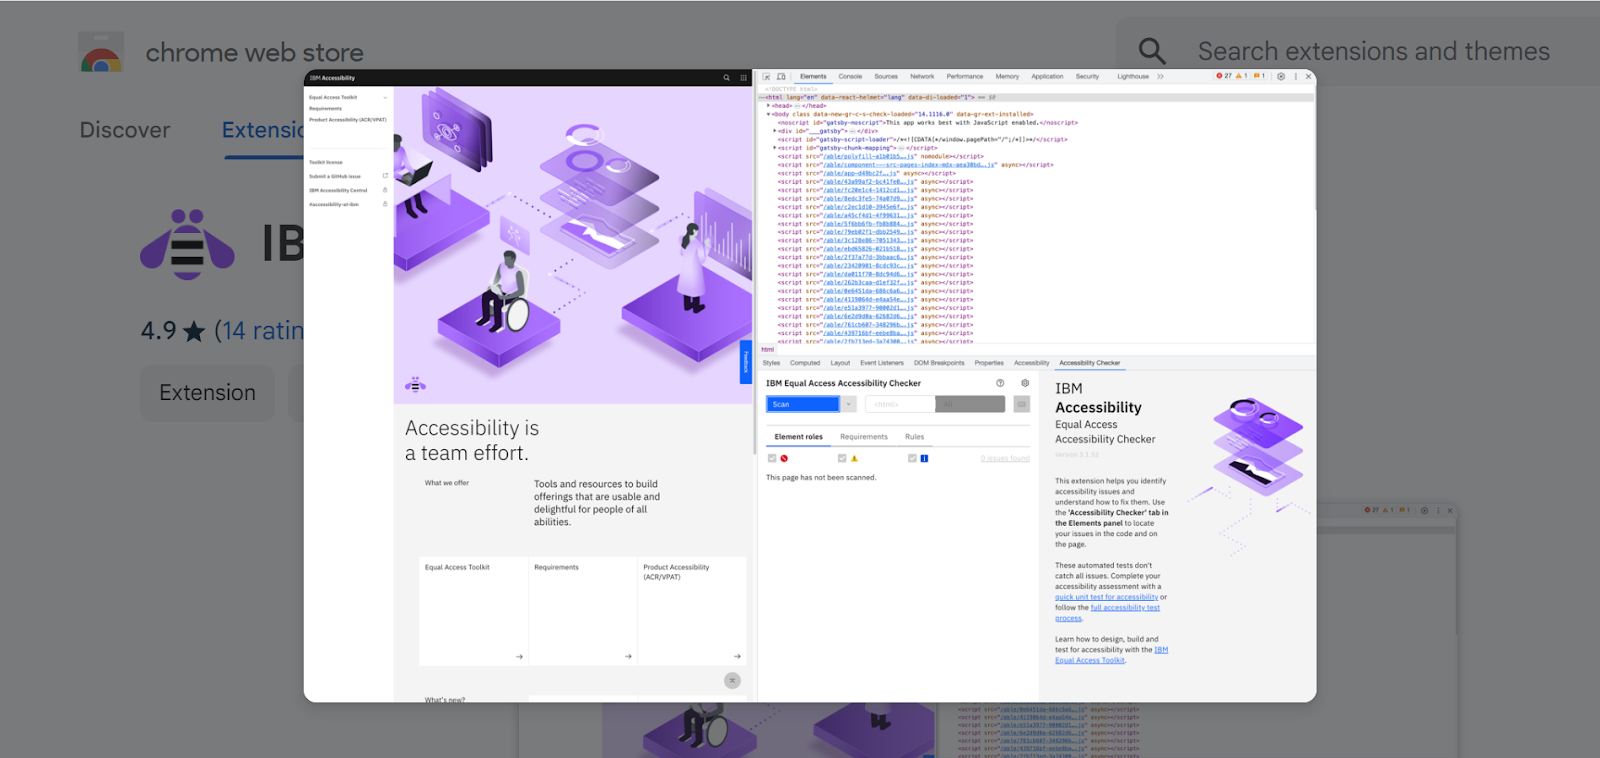Switch to the DevTools Sources tab
The width and height of the screenshot is (1600, 758).
pyautogui.click(x=886, y=76)
